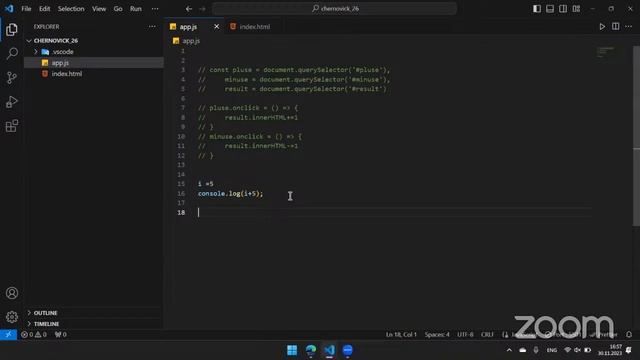This screenshot has height=360, width=640.
Task: Toggle the bottom panel visibility
Action: coord(550,9)
